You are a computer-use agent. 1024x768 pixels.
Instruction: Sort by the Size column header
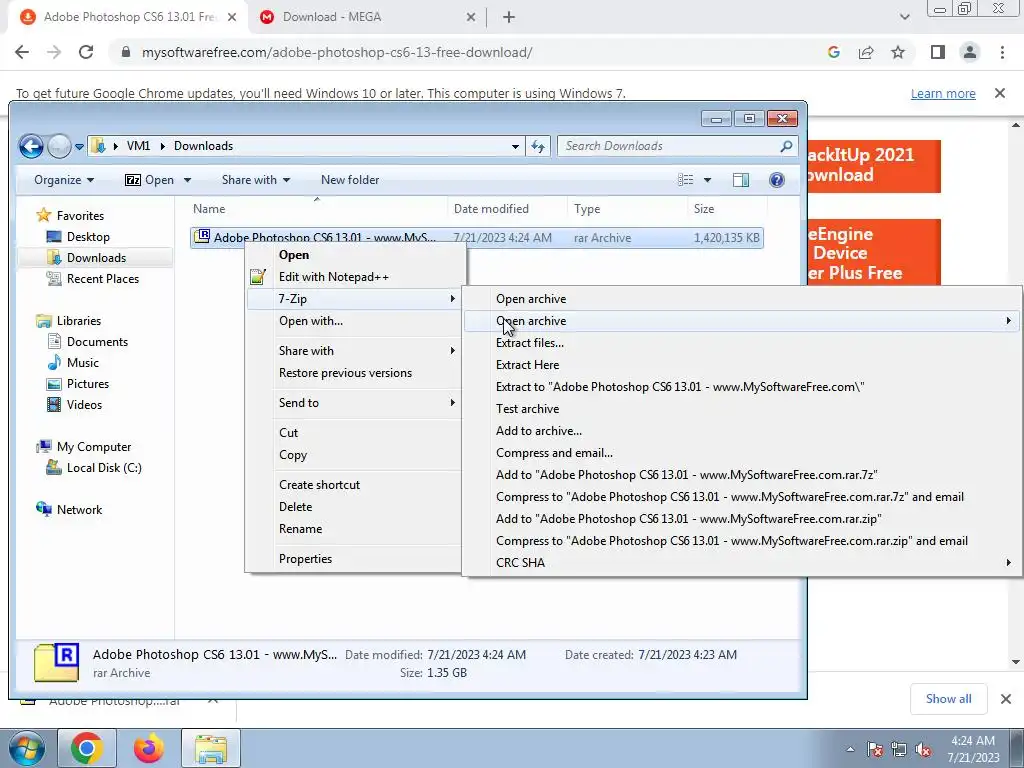click(x=726, y=209)
